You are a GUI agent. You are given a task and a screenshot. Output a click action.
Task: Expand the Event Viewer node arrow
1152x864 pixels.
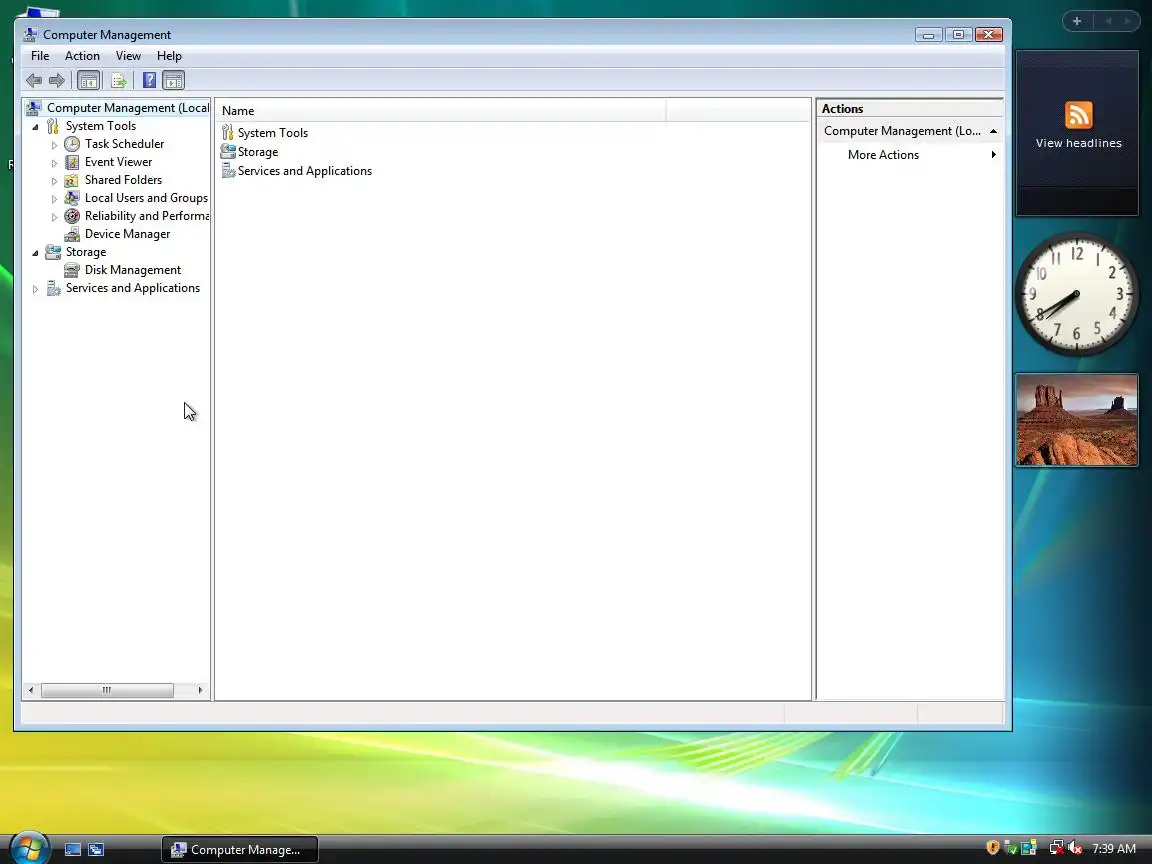click(54, 162)
